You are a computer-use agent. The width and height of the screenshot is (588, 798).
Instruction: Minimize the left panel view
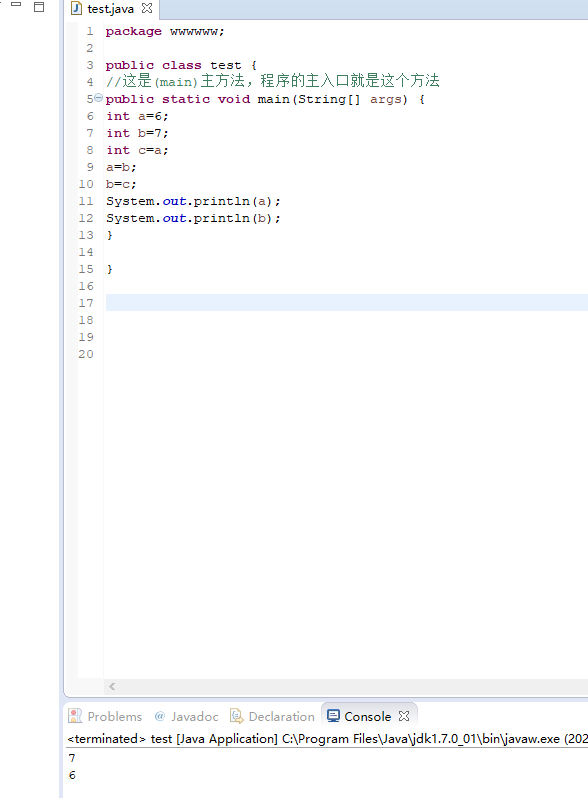click(16, 4)
